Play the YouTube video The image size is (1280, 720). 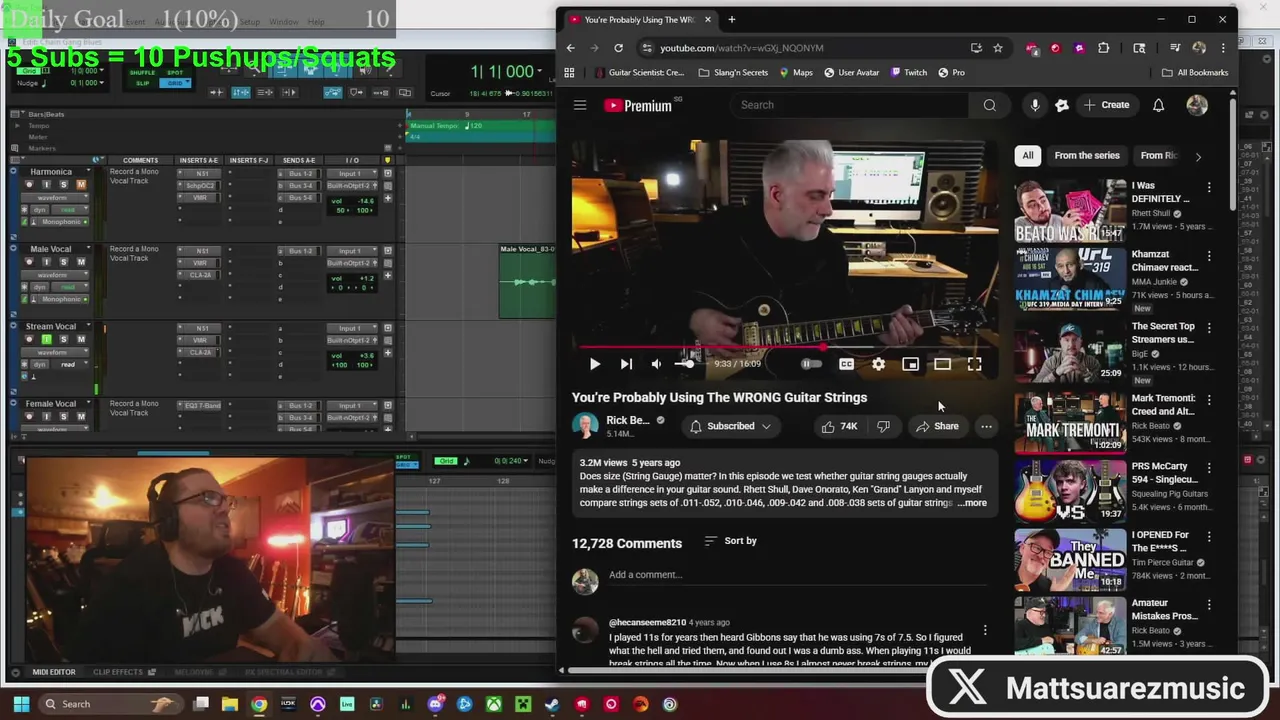tap(594, 364)
